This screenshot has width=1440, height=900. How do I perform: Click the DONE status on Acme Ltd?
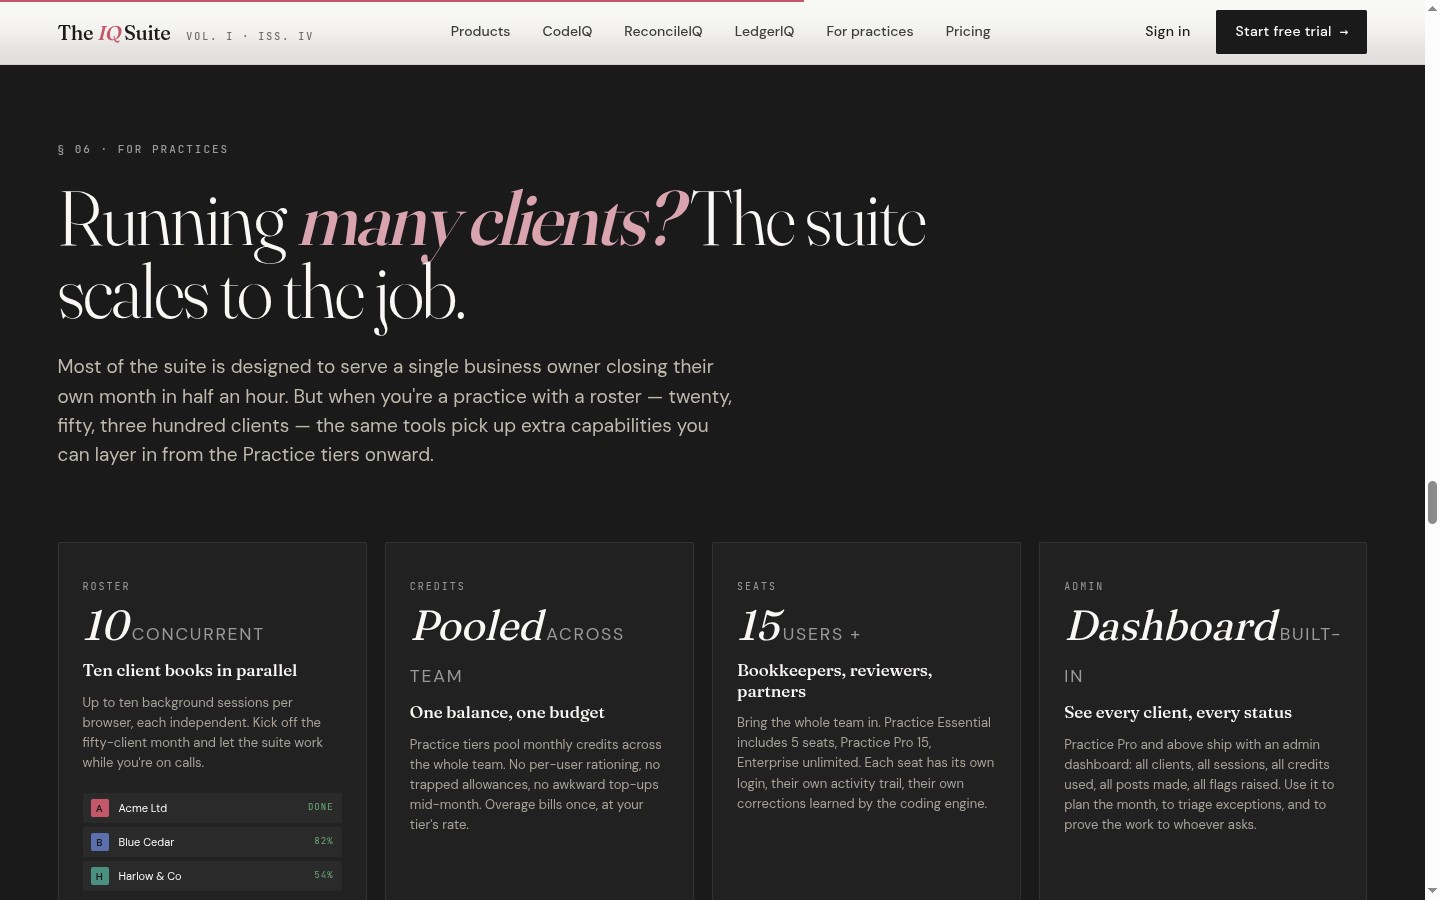click(x=320, y=807)
